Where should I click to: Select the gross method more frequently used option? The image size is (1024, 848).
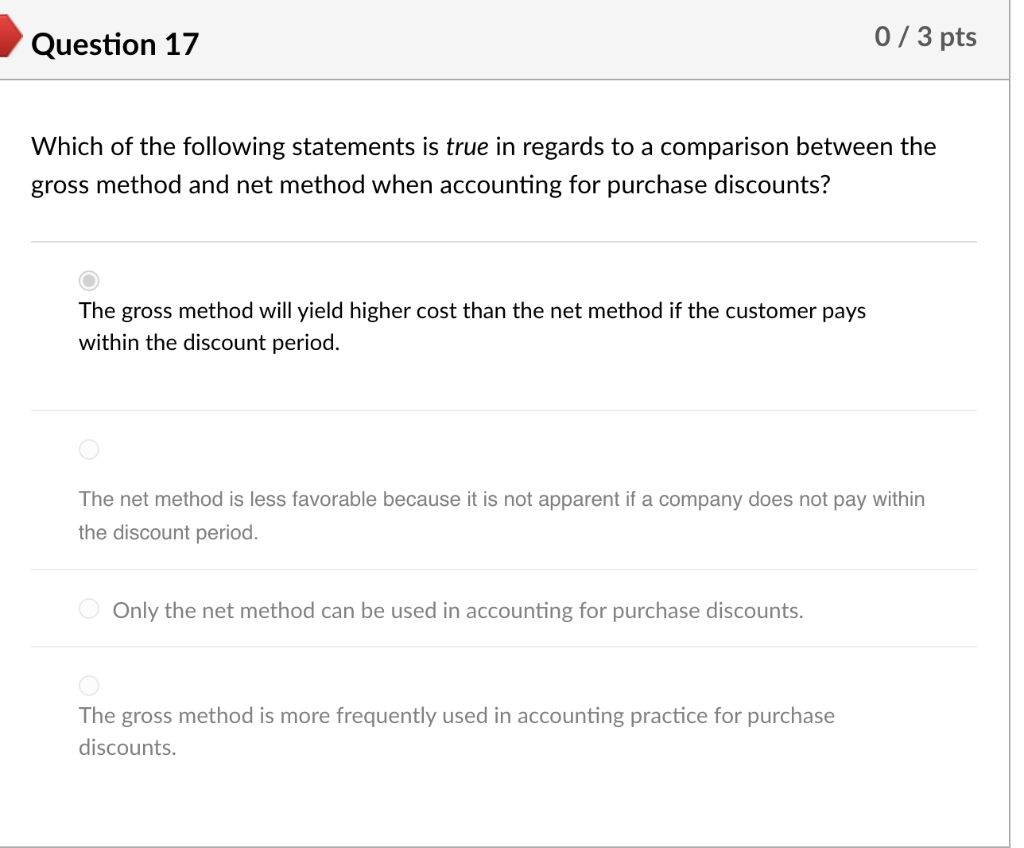pyautogui.click(x=88, y=685)
